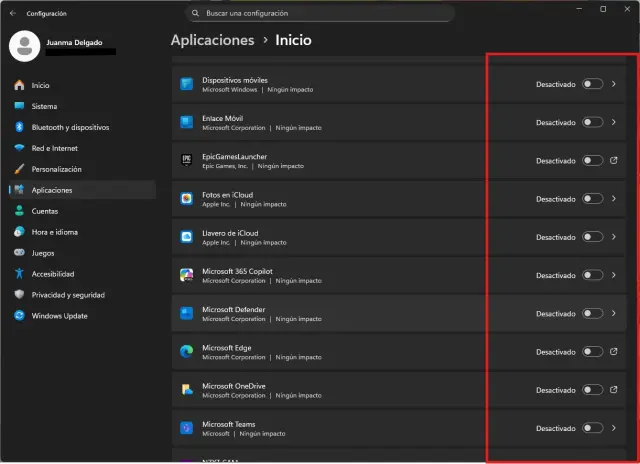Enable the Dispositivos móviles startup toggle

tap(592, 84)
